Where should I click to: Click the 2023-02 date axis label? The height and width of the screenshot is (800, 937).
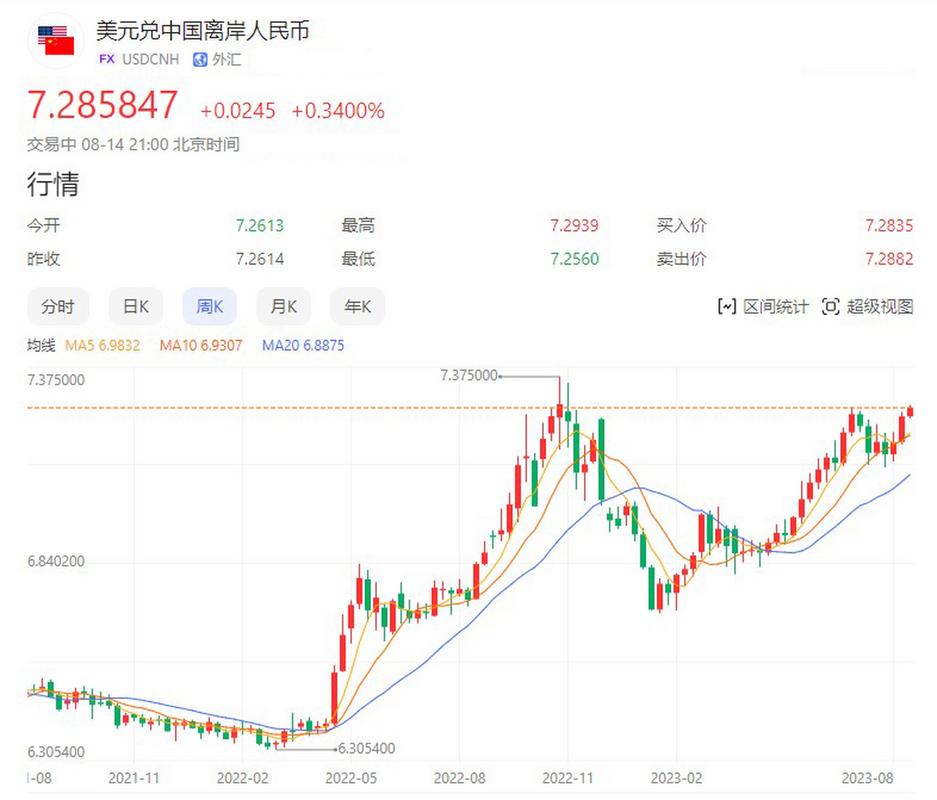[676, 778]
